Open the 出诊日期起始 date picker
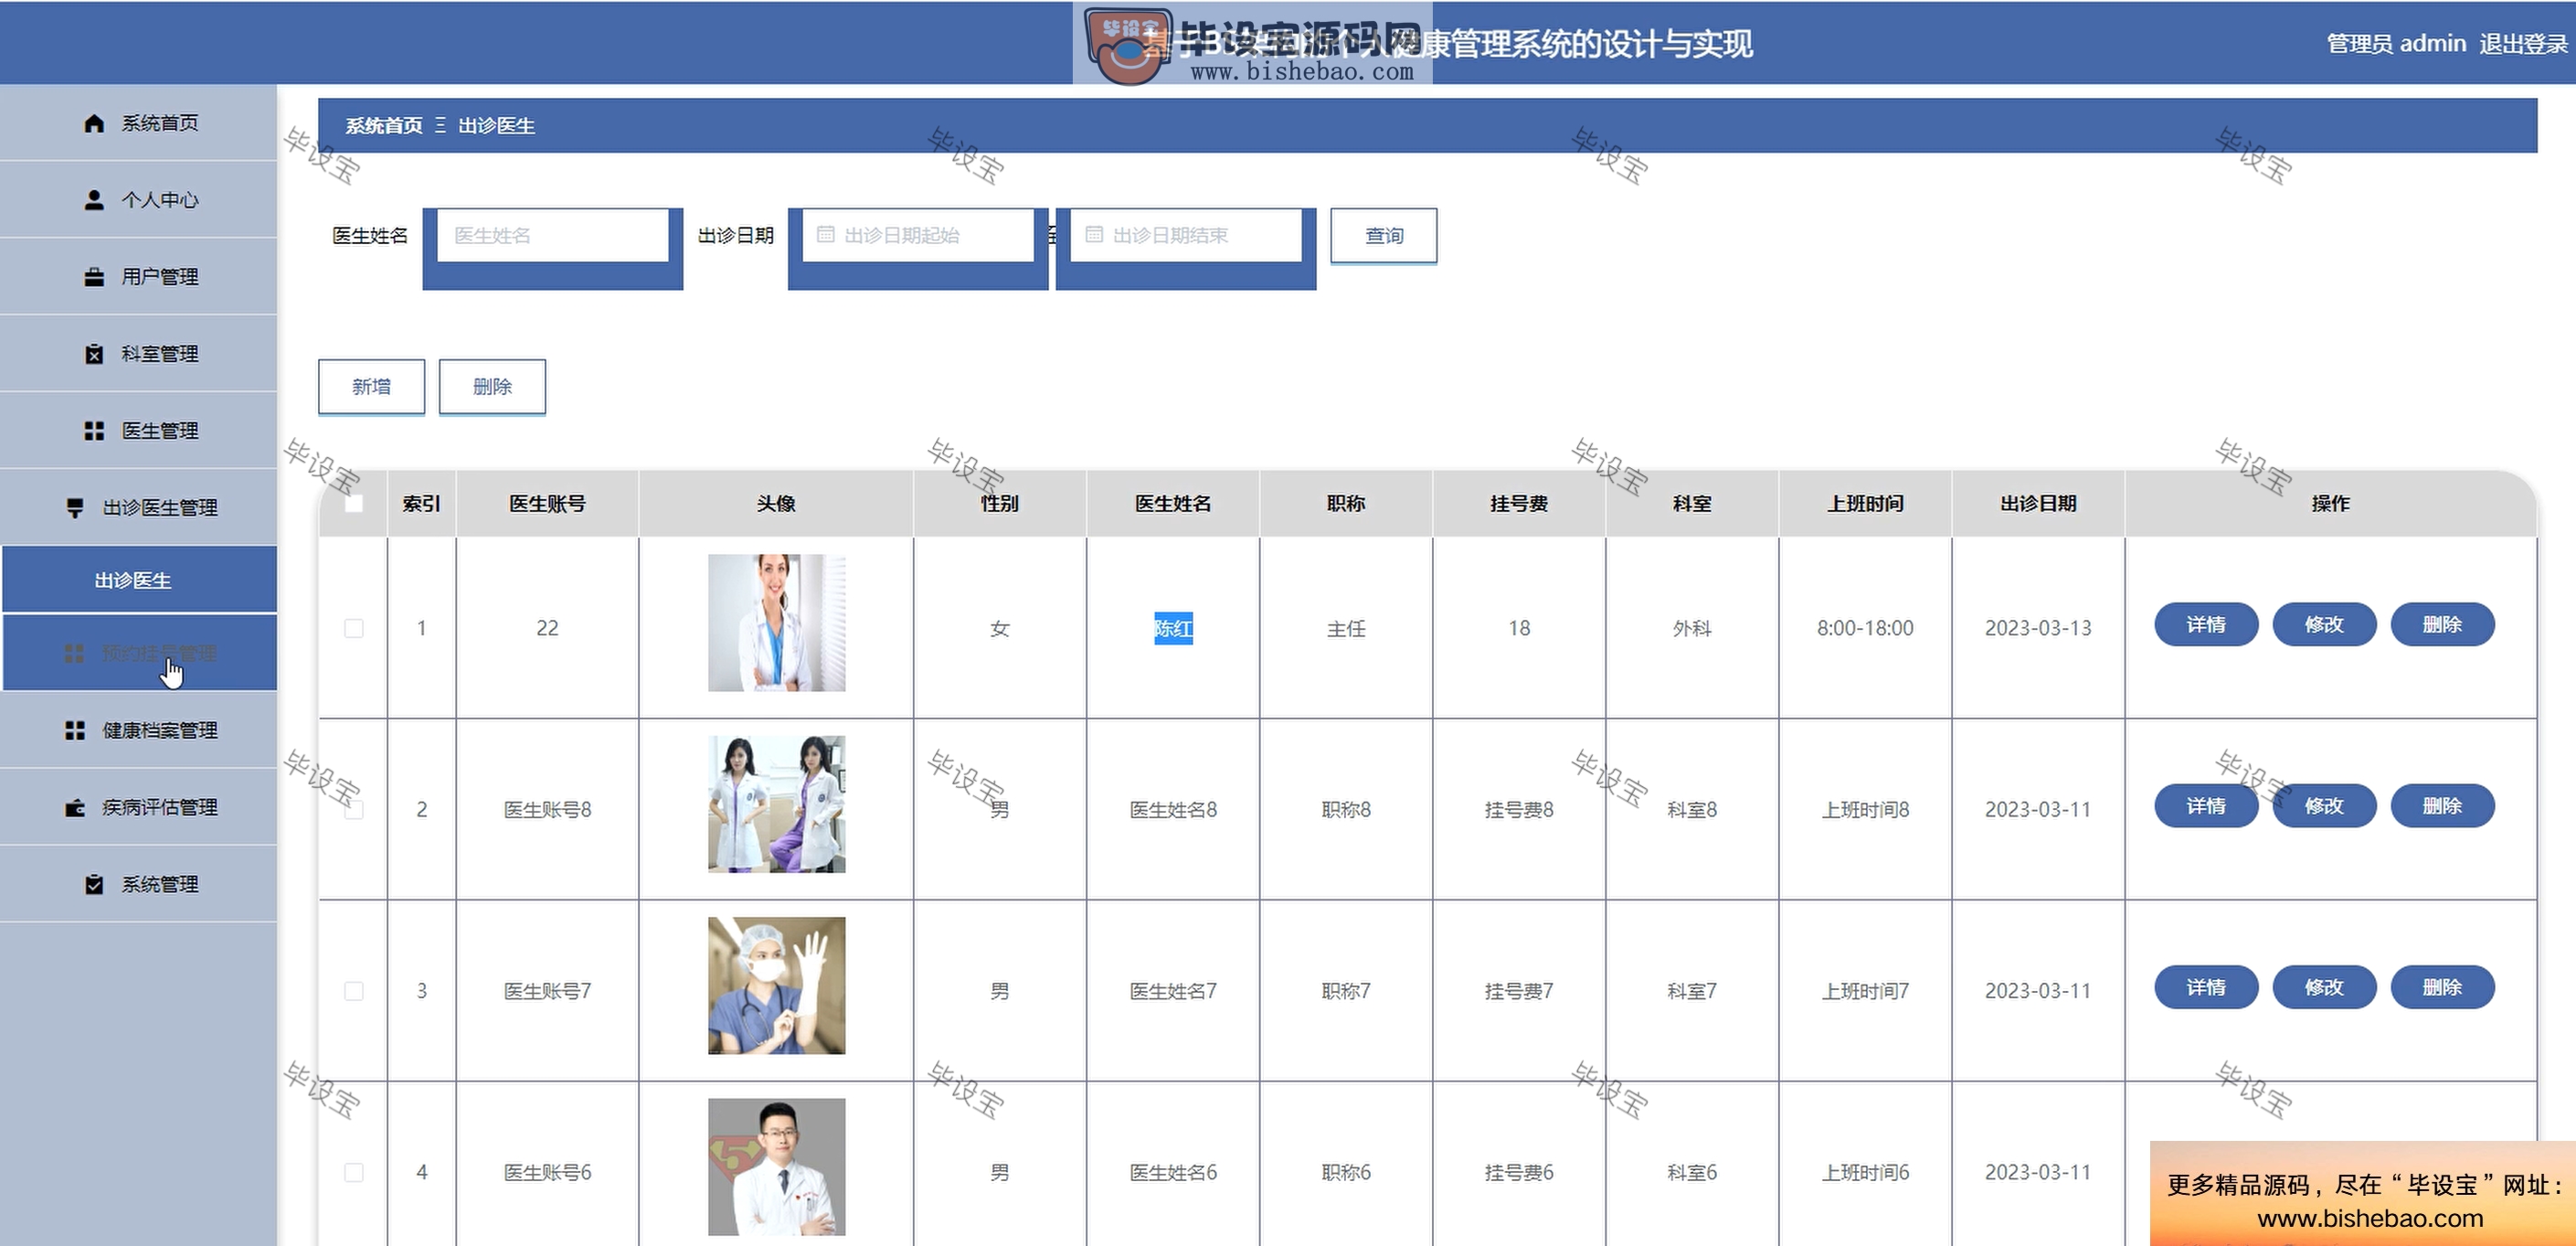 918,235
